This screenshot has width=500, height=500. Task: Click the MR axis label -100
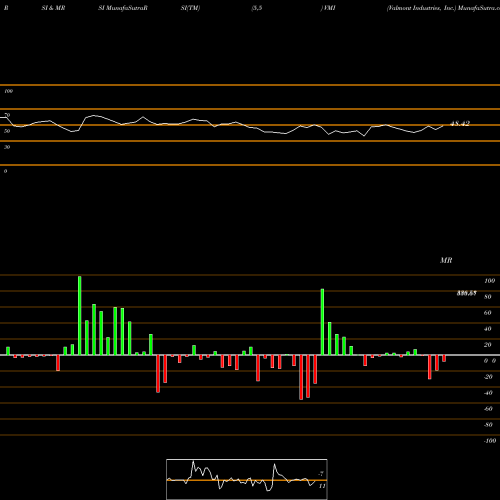tap(490, 441)
